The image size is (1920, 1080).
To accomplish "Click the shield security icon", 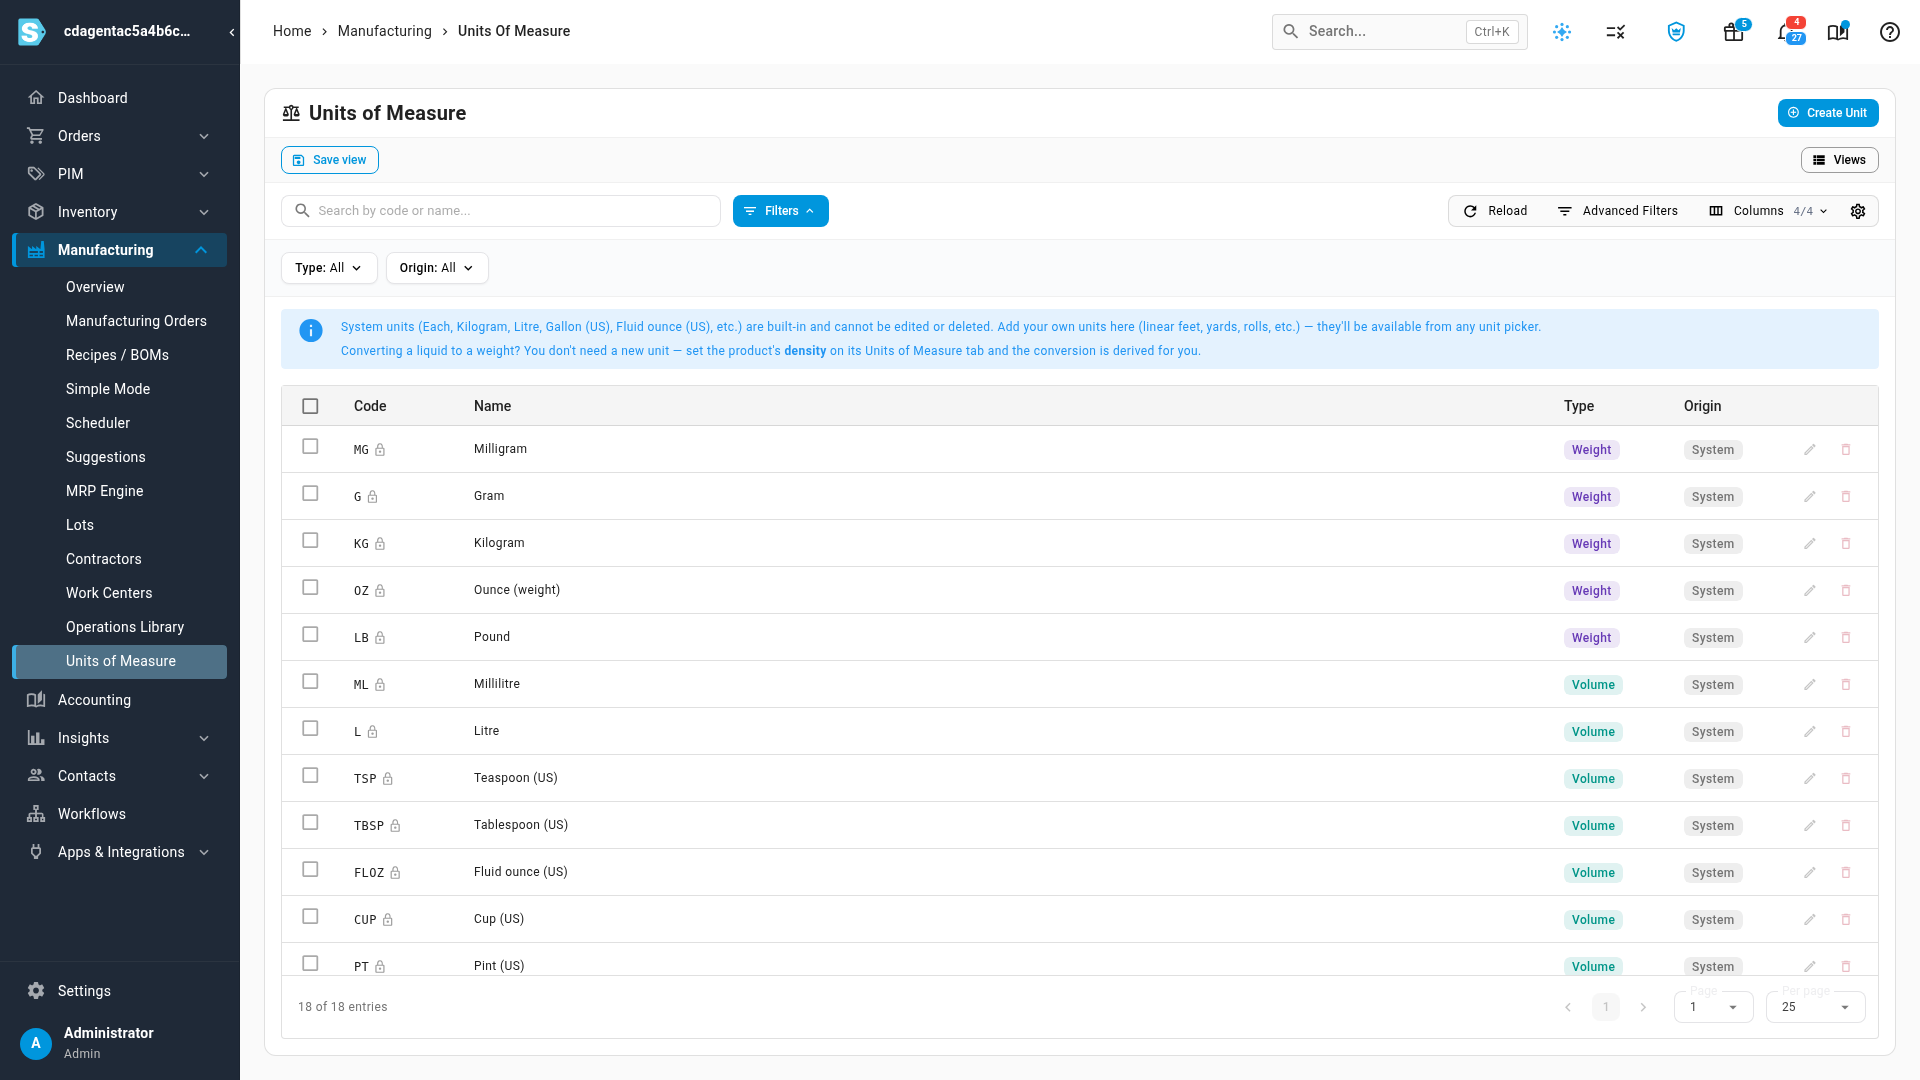I will [1676, 32].
